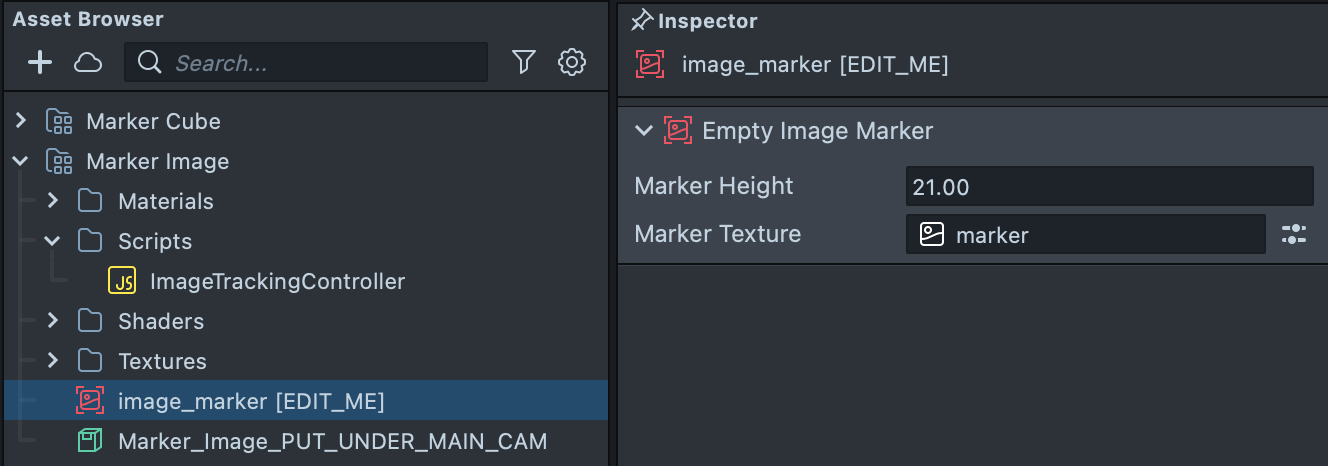1328x466 pixels.
Task: Click the Inspector pin icon
Action: coord(642,21)
